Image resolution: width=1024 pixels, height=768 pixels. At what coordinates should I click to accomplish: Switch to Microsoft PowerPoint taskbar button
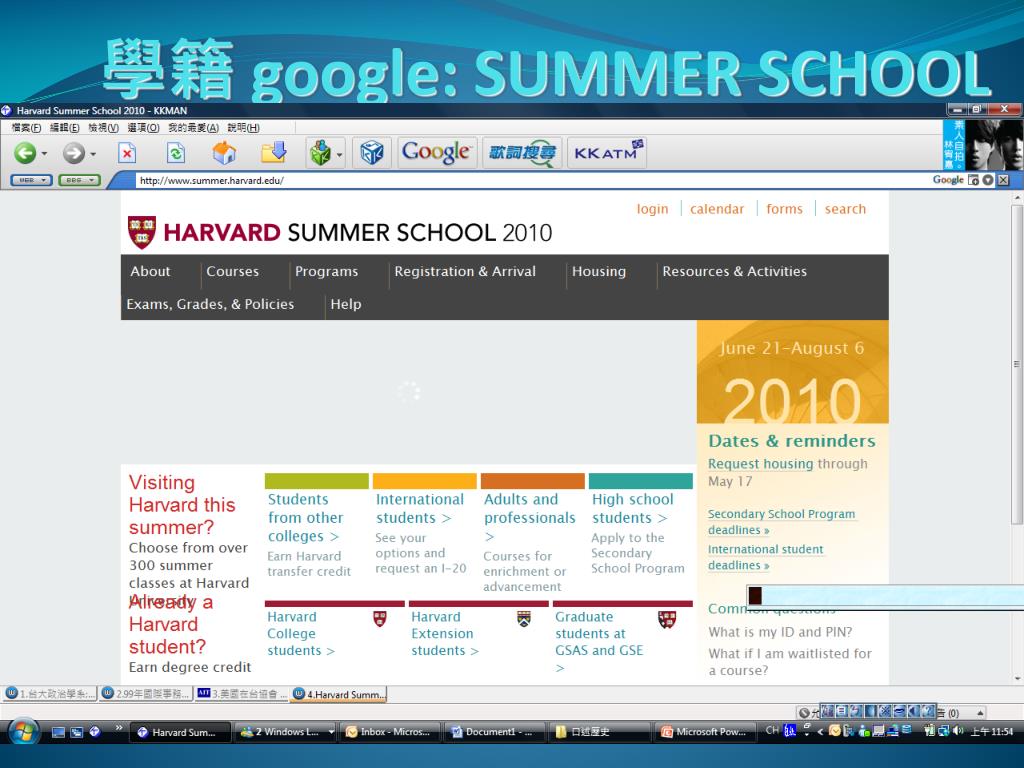tap(705, 732)
